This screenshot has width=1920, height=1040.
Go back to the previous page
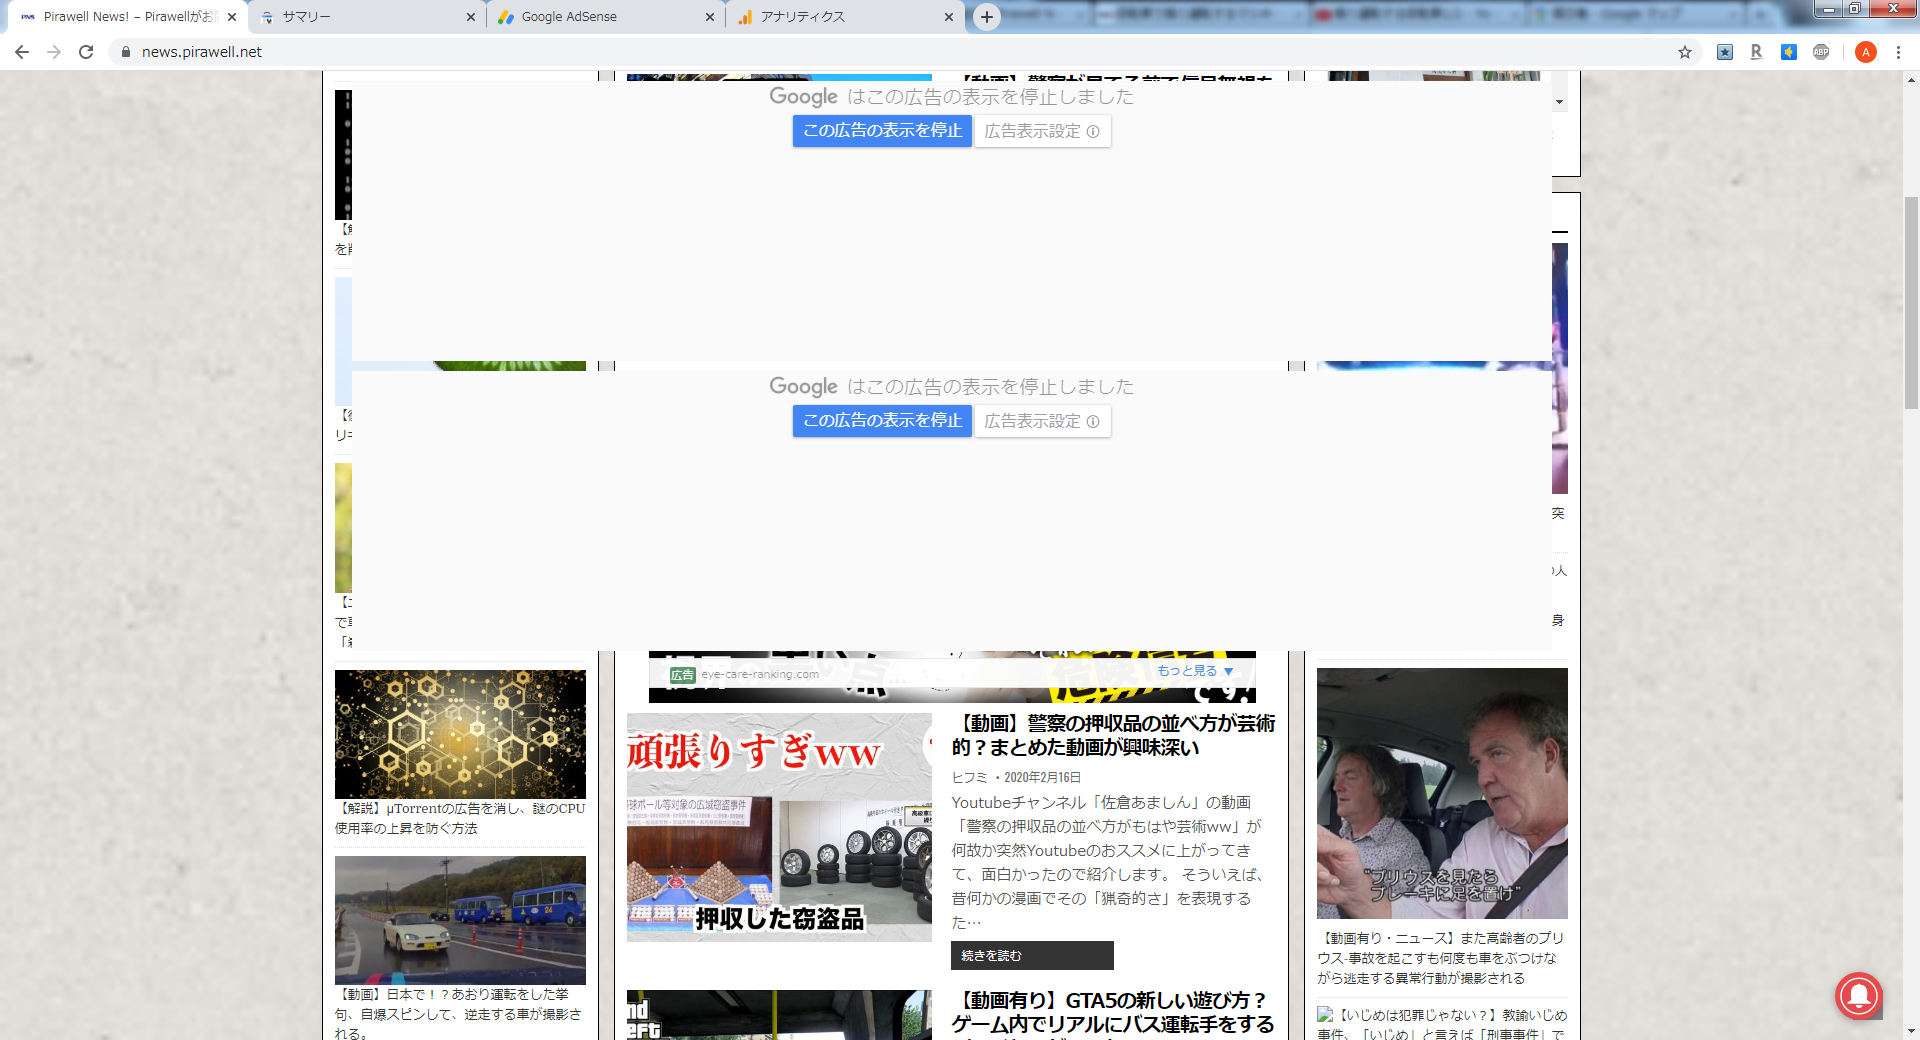coord(22,52)
